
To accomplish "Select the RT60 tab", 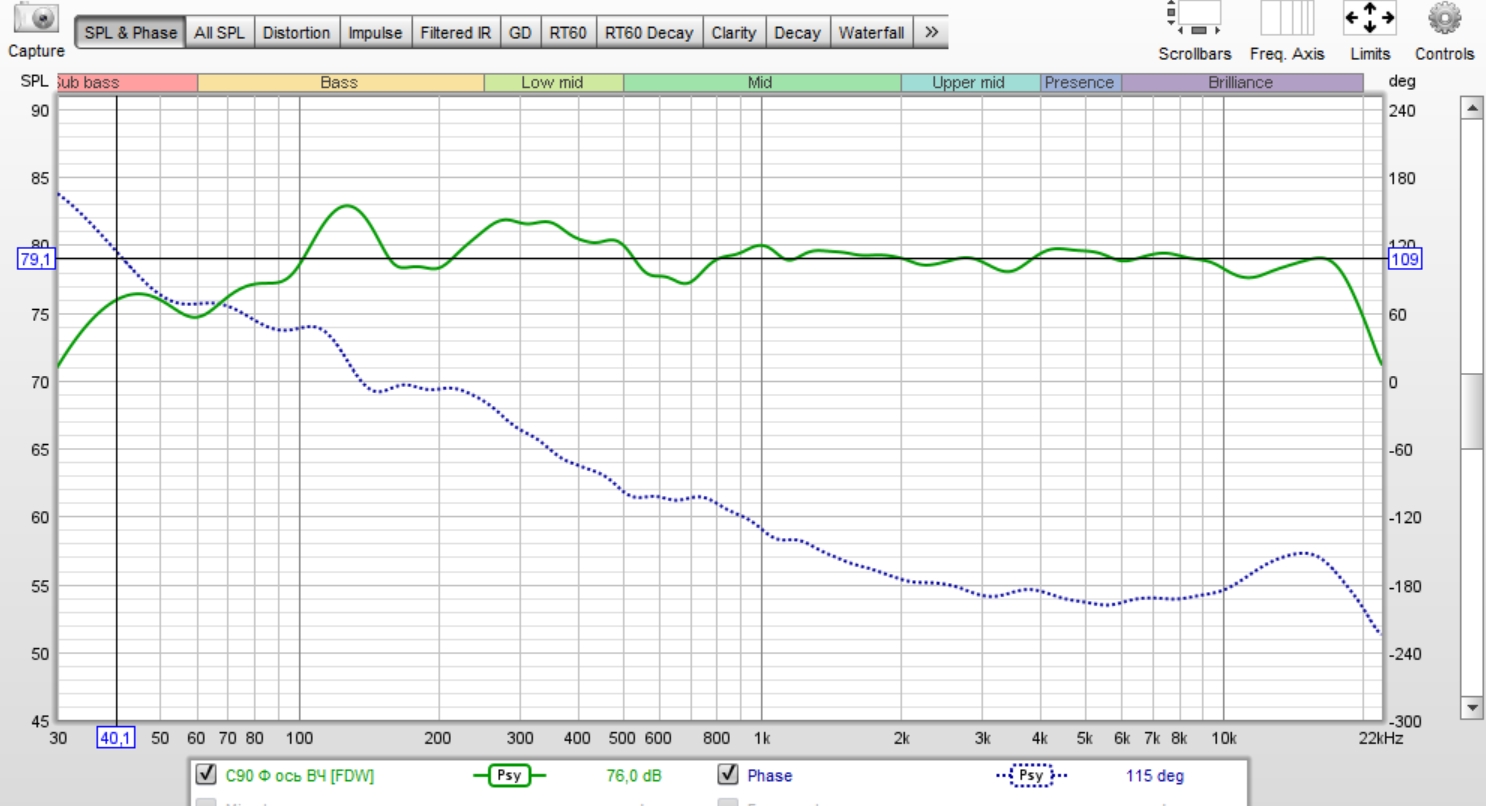I will click(568, 33).
